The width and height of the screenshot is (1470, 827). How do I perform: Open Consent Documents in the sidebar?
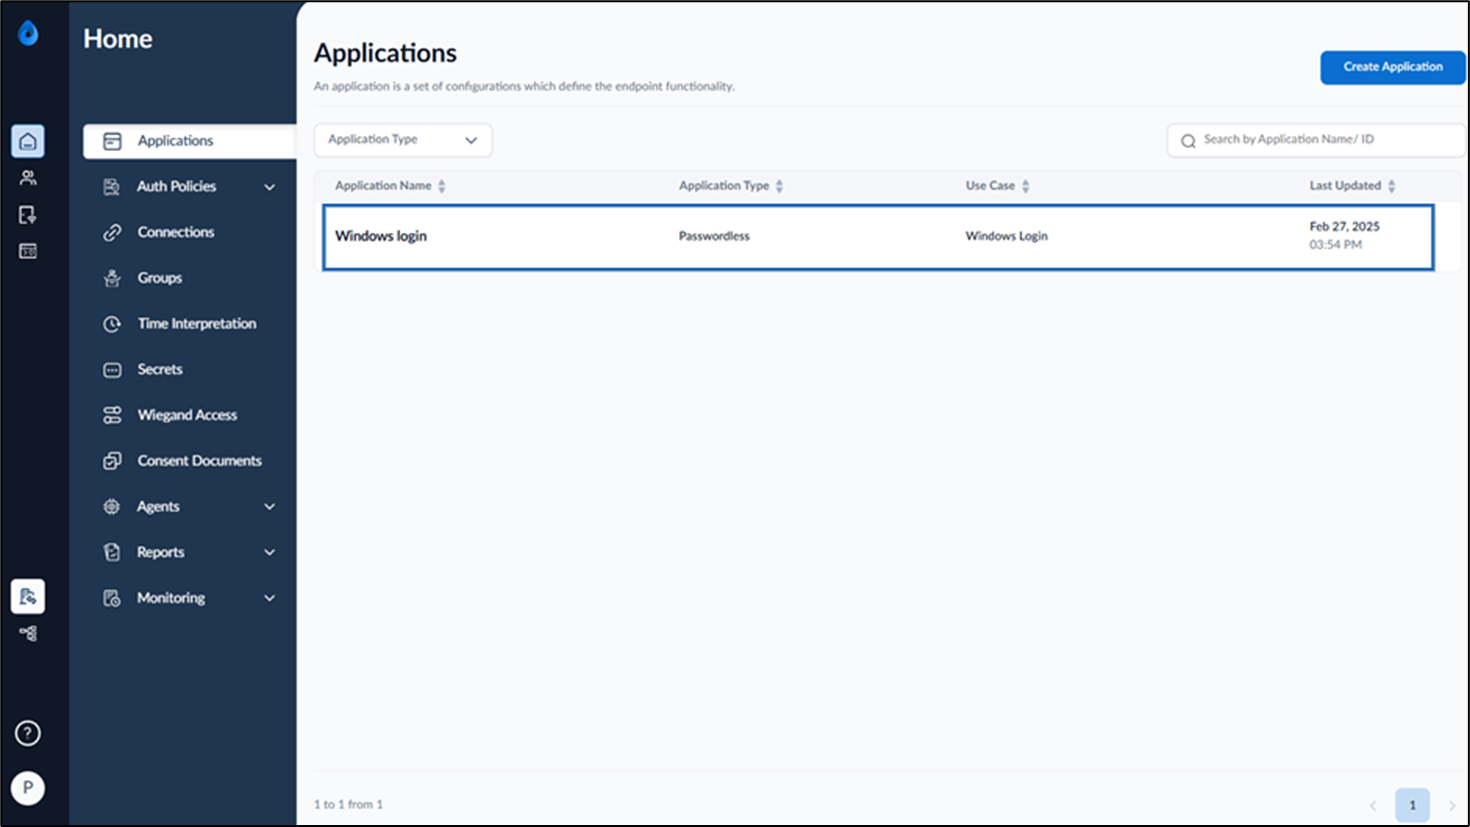pos(200,461)
